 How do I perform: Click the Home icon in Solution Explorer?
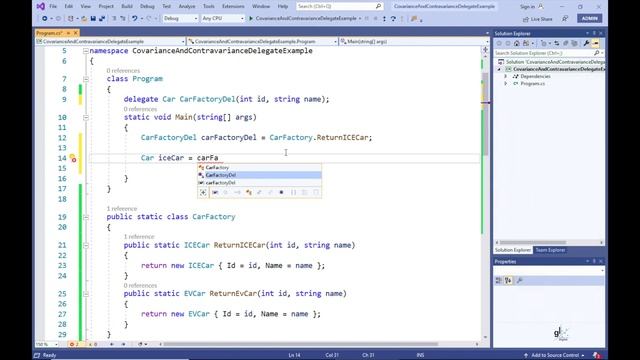point(516,43)
